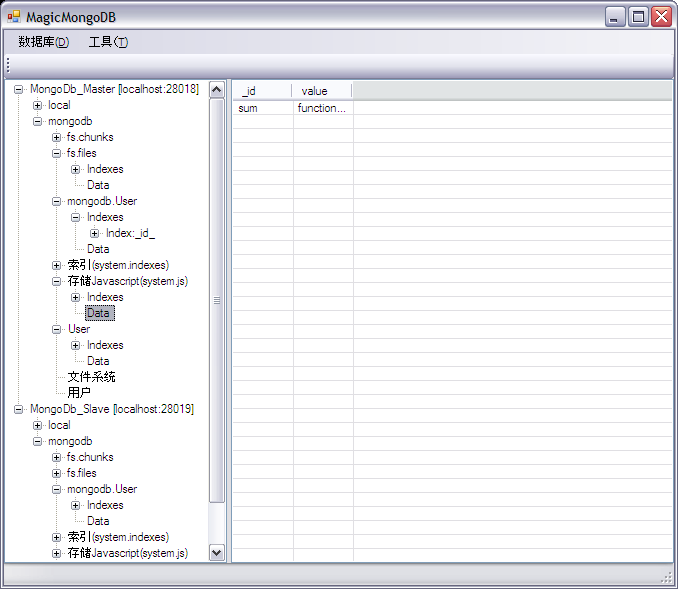The height and width of the screenshot is (589, 678).
Task: Open the 工具(T) menu
Action: pyautogui.click(x=108, y=42)
